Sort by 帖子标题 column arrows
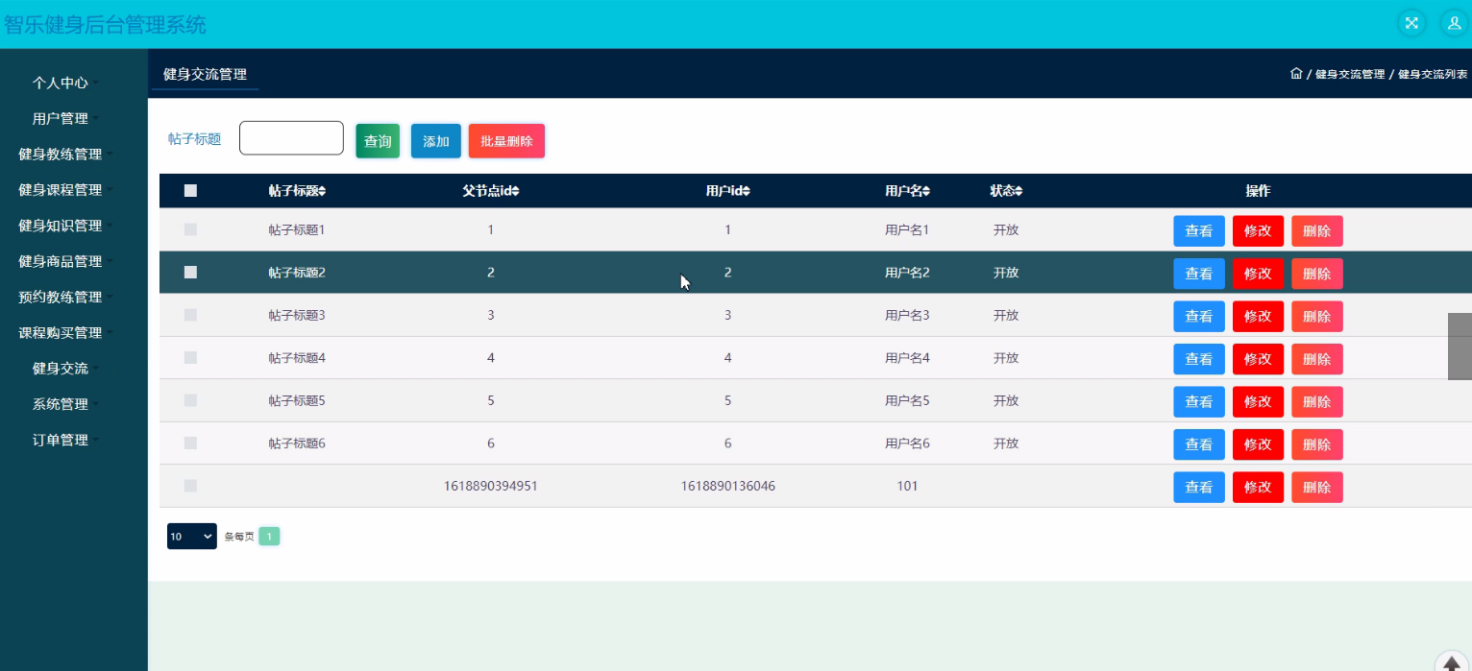This screenshot has width=1472, height=671. click(322, 191)
